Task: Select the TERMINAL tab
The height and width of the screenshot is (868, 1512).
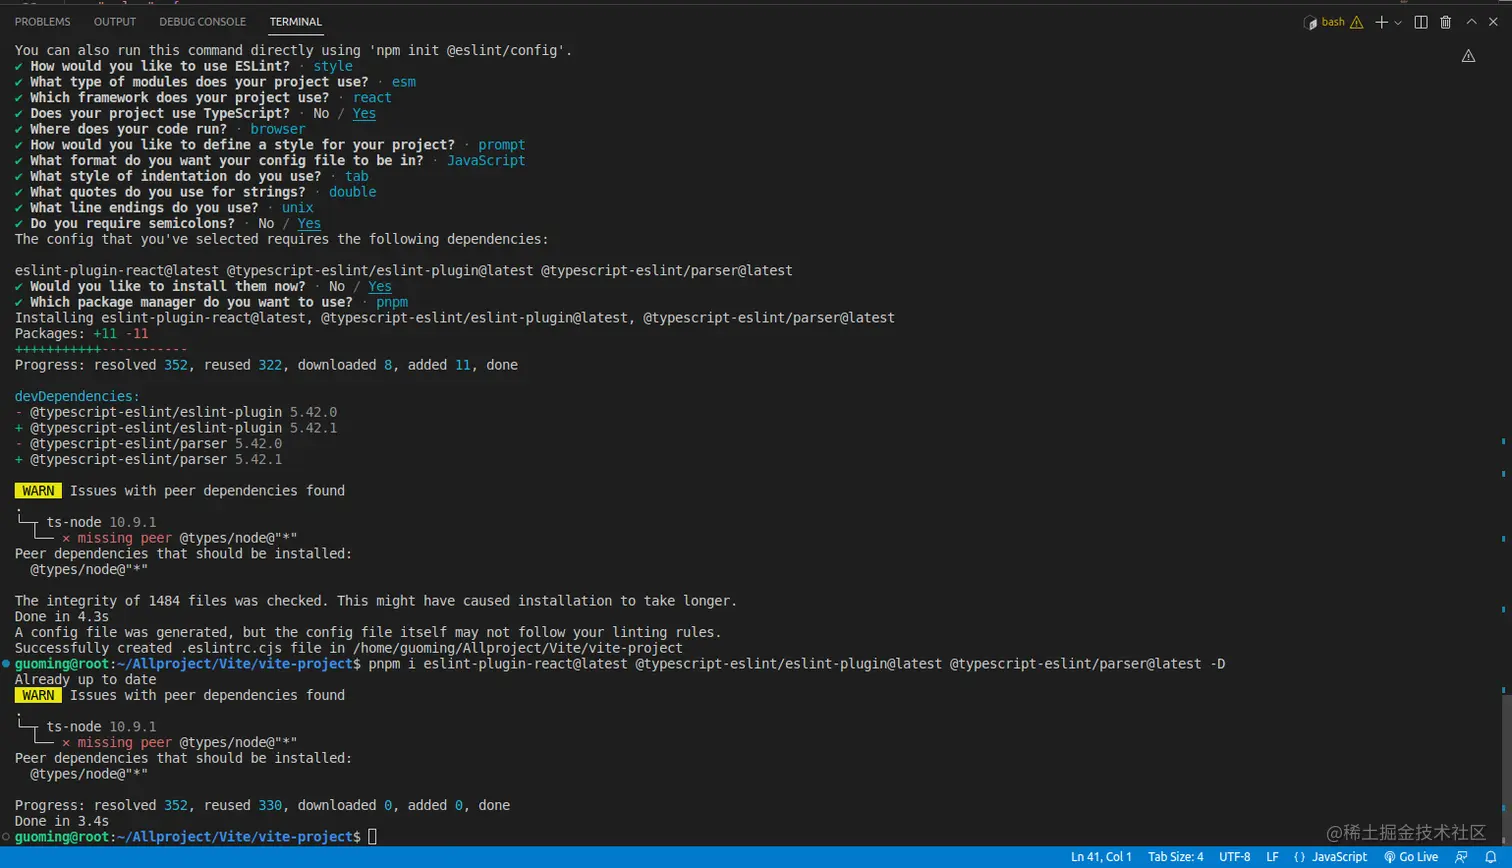Action: tap(296, 22)
